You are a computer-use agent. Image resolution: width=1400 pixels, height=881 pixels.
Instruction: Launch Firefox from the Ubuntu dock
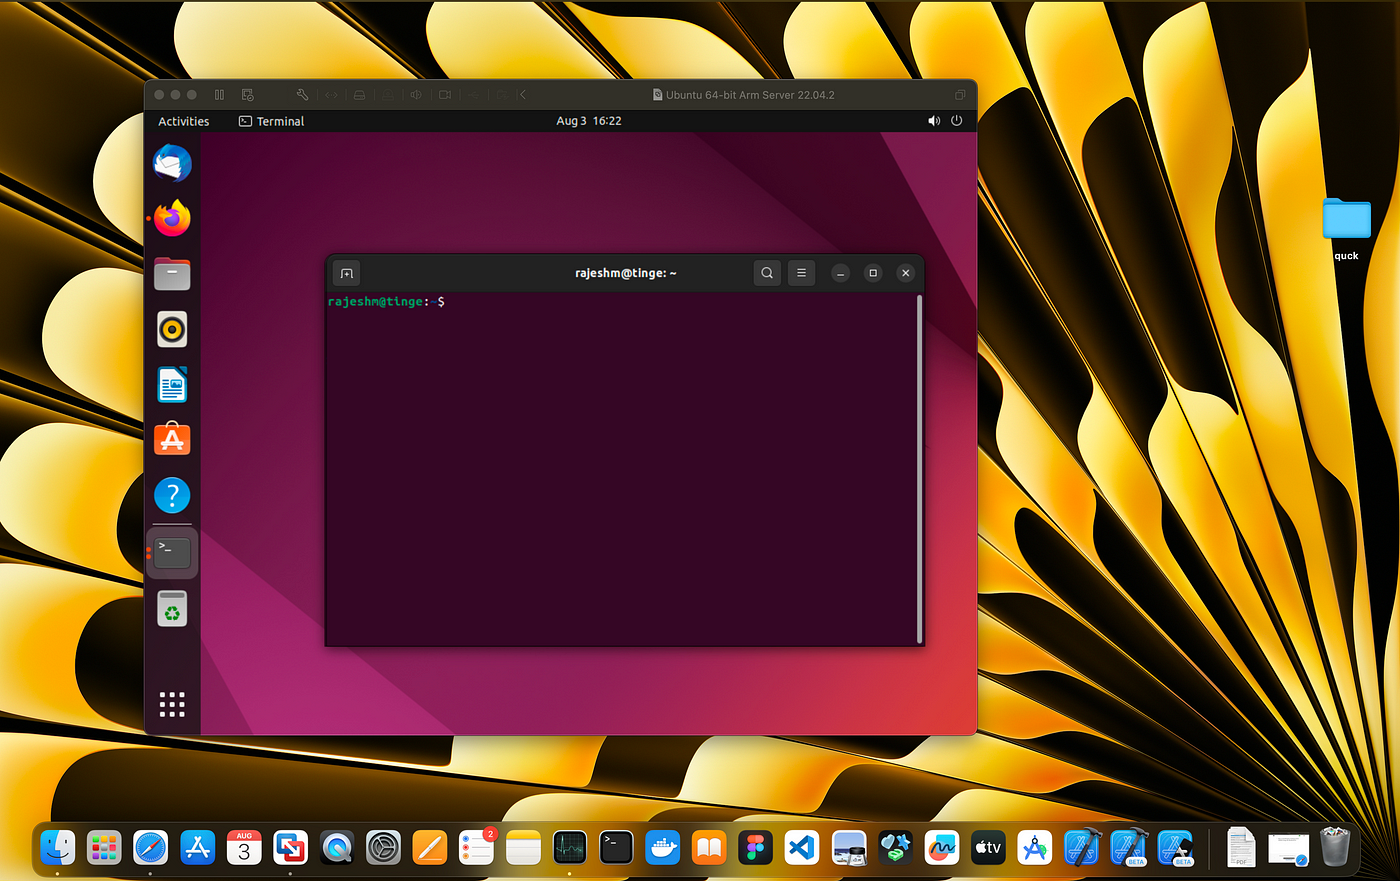pyautogui.click(x=172, y=218)
